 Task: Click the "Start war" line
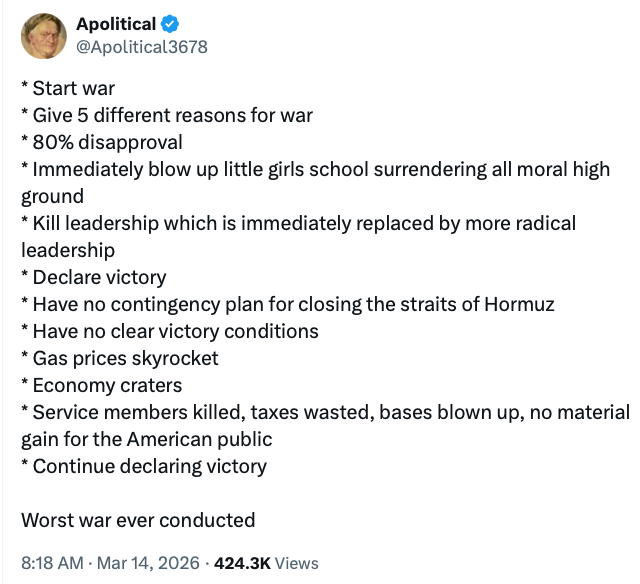68,89
